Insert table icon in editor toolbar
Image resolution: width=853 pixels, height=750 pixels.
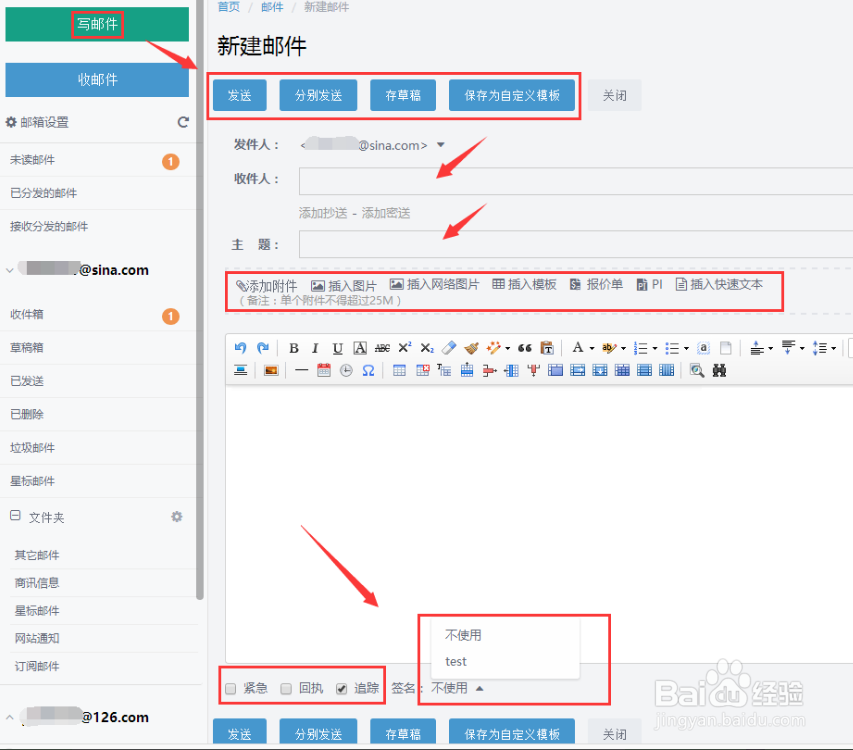(399, 370)
